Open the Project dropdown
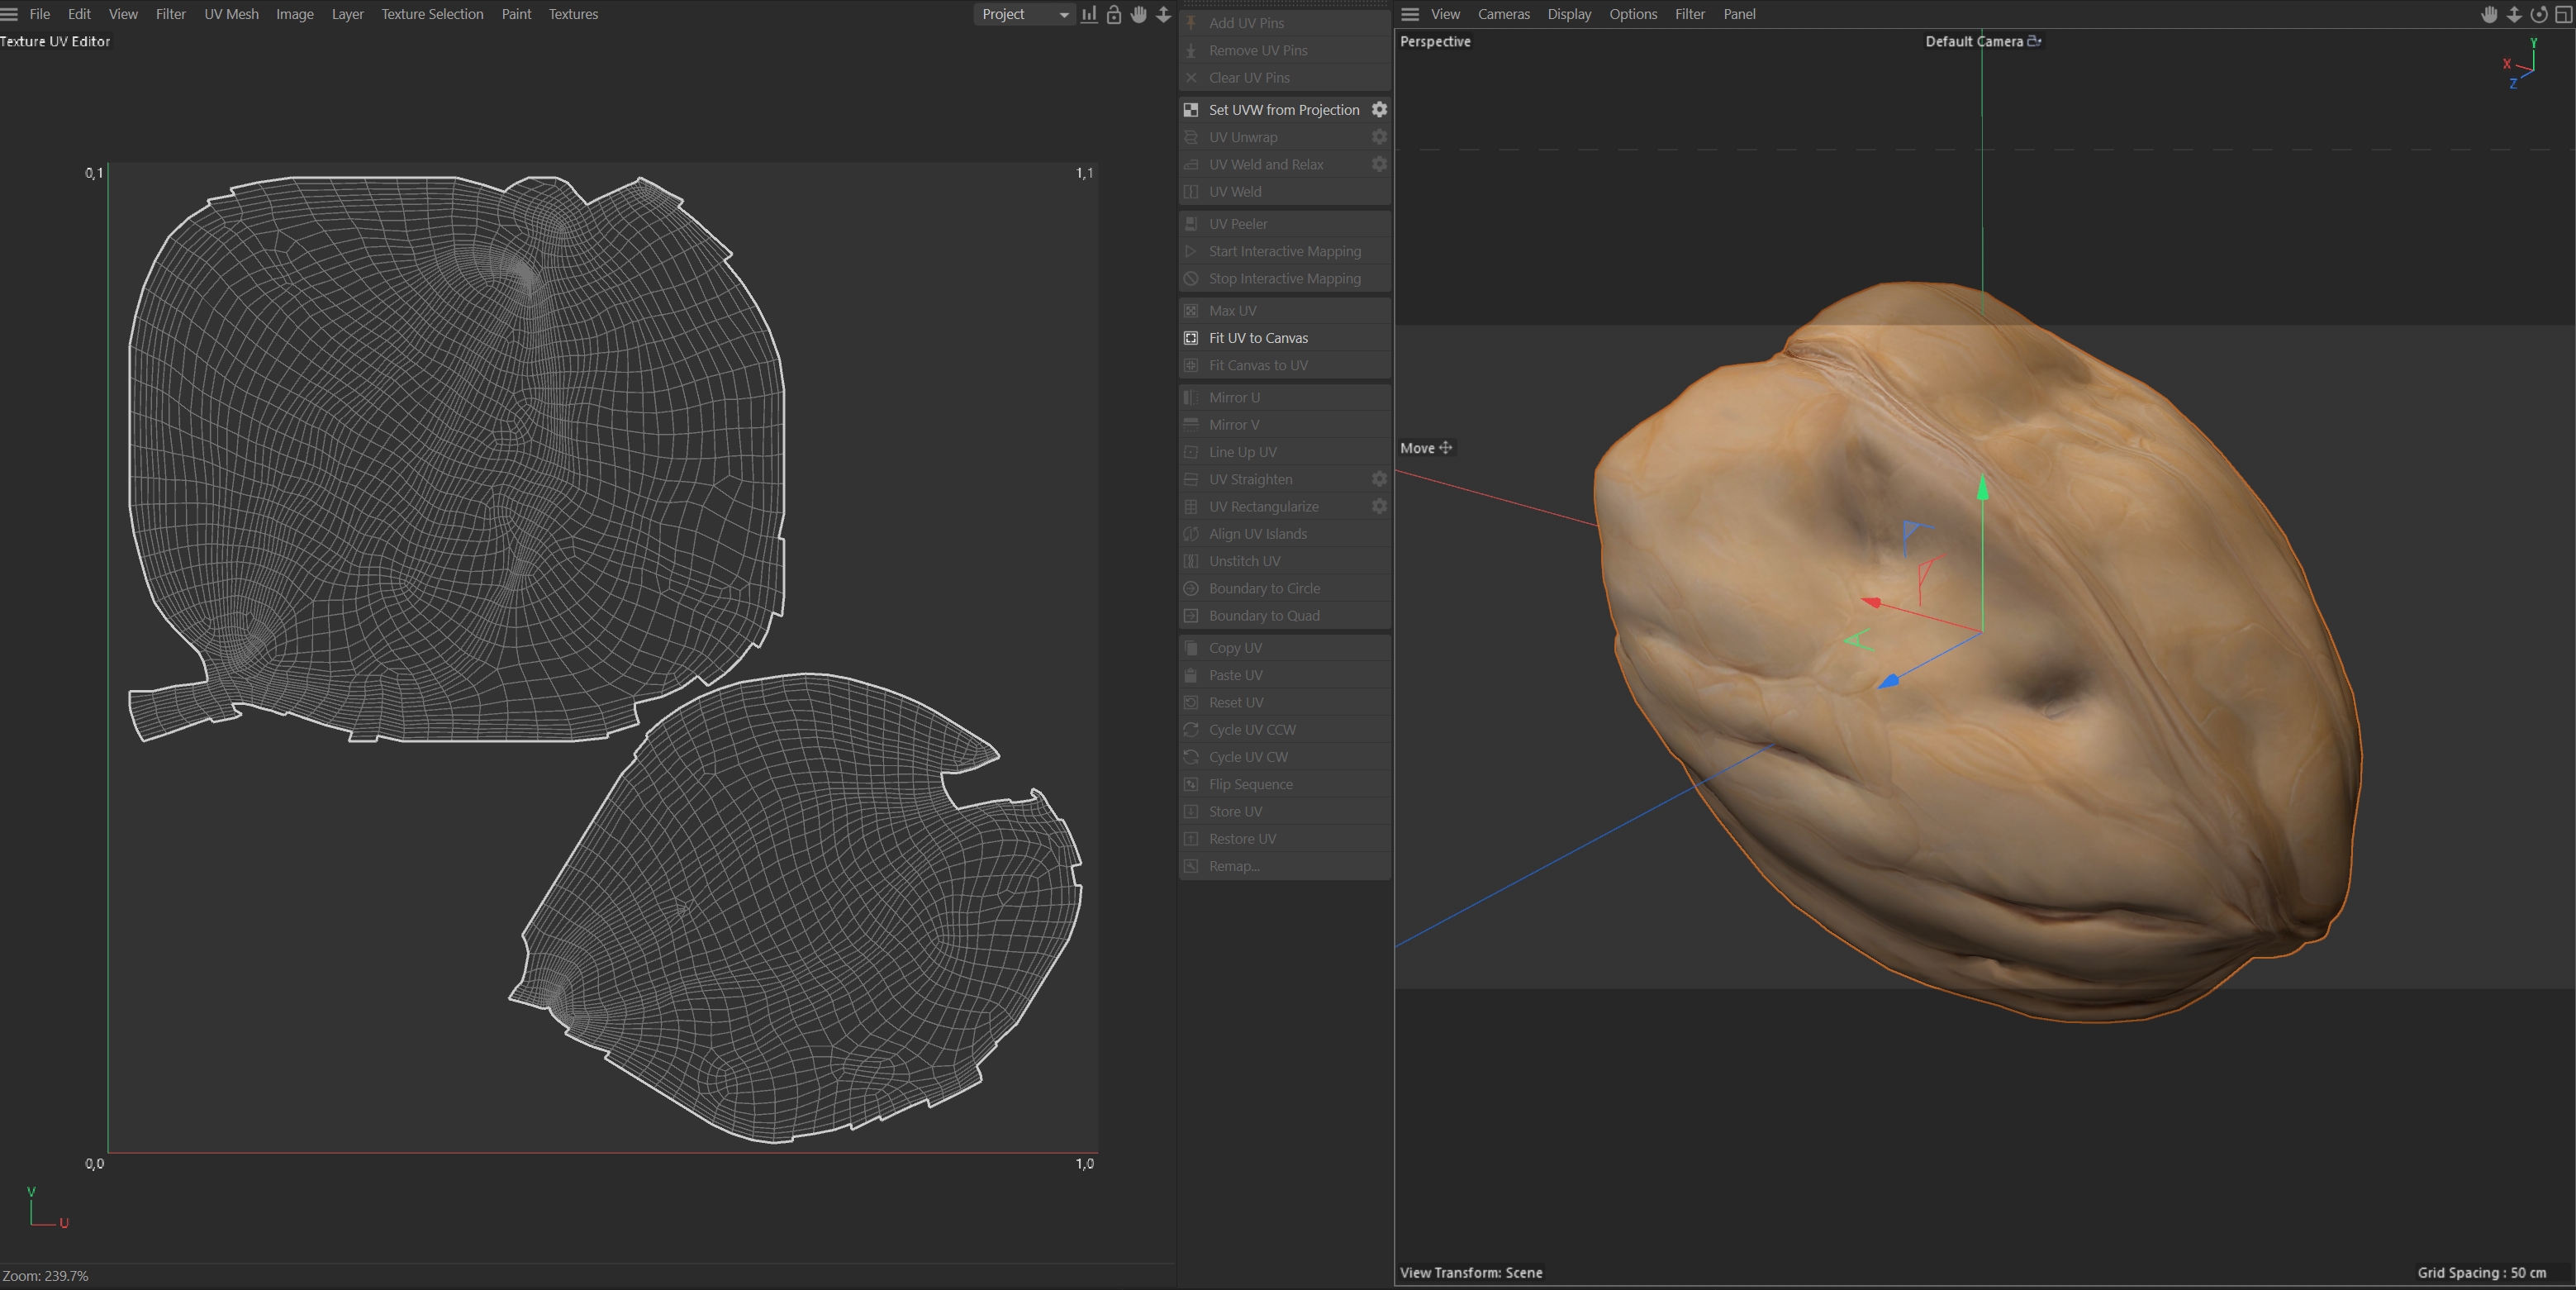 pyautogui.click(x=1024, y=14)
